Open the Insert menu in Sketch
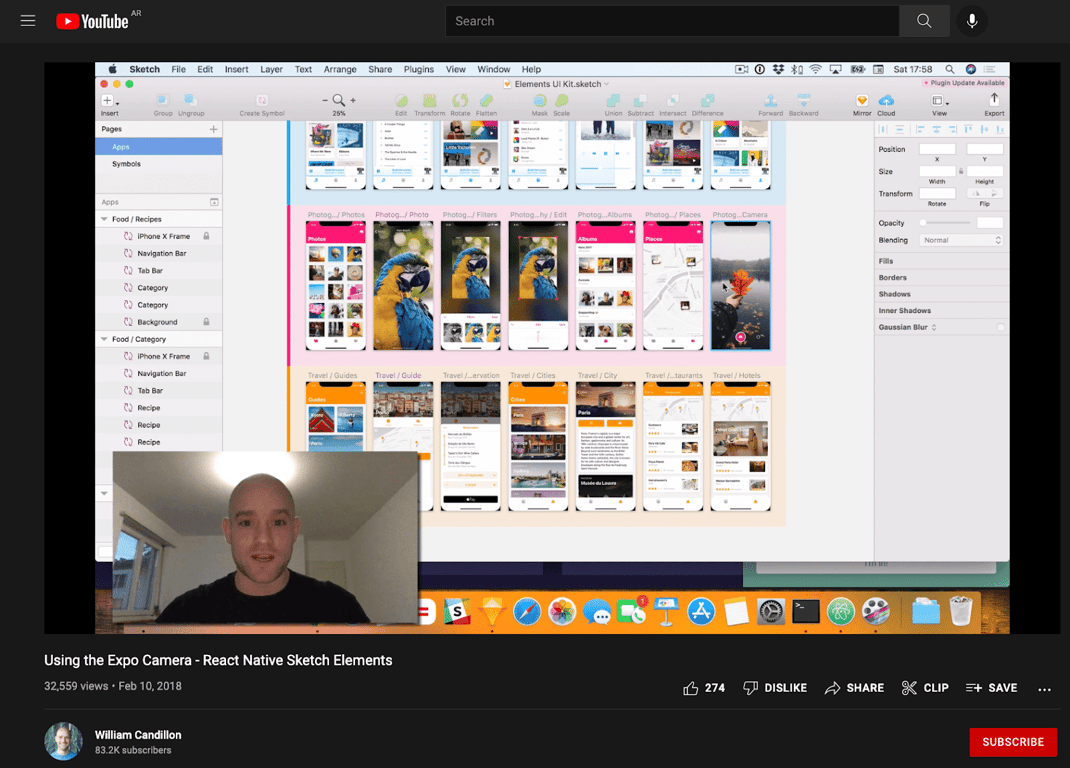 236,69
